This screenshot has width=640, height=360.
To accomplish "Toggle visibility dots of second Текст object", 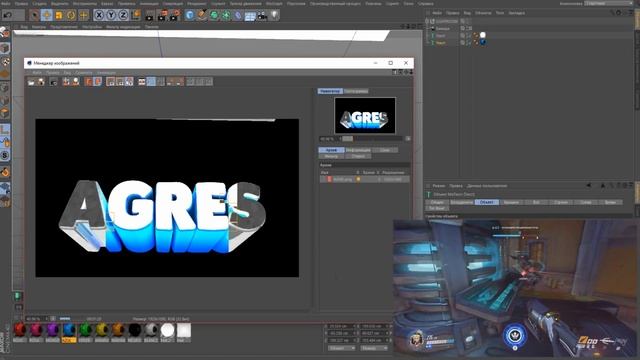I will click(468, 42).
